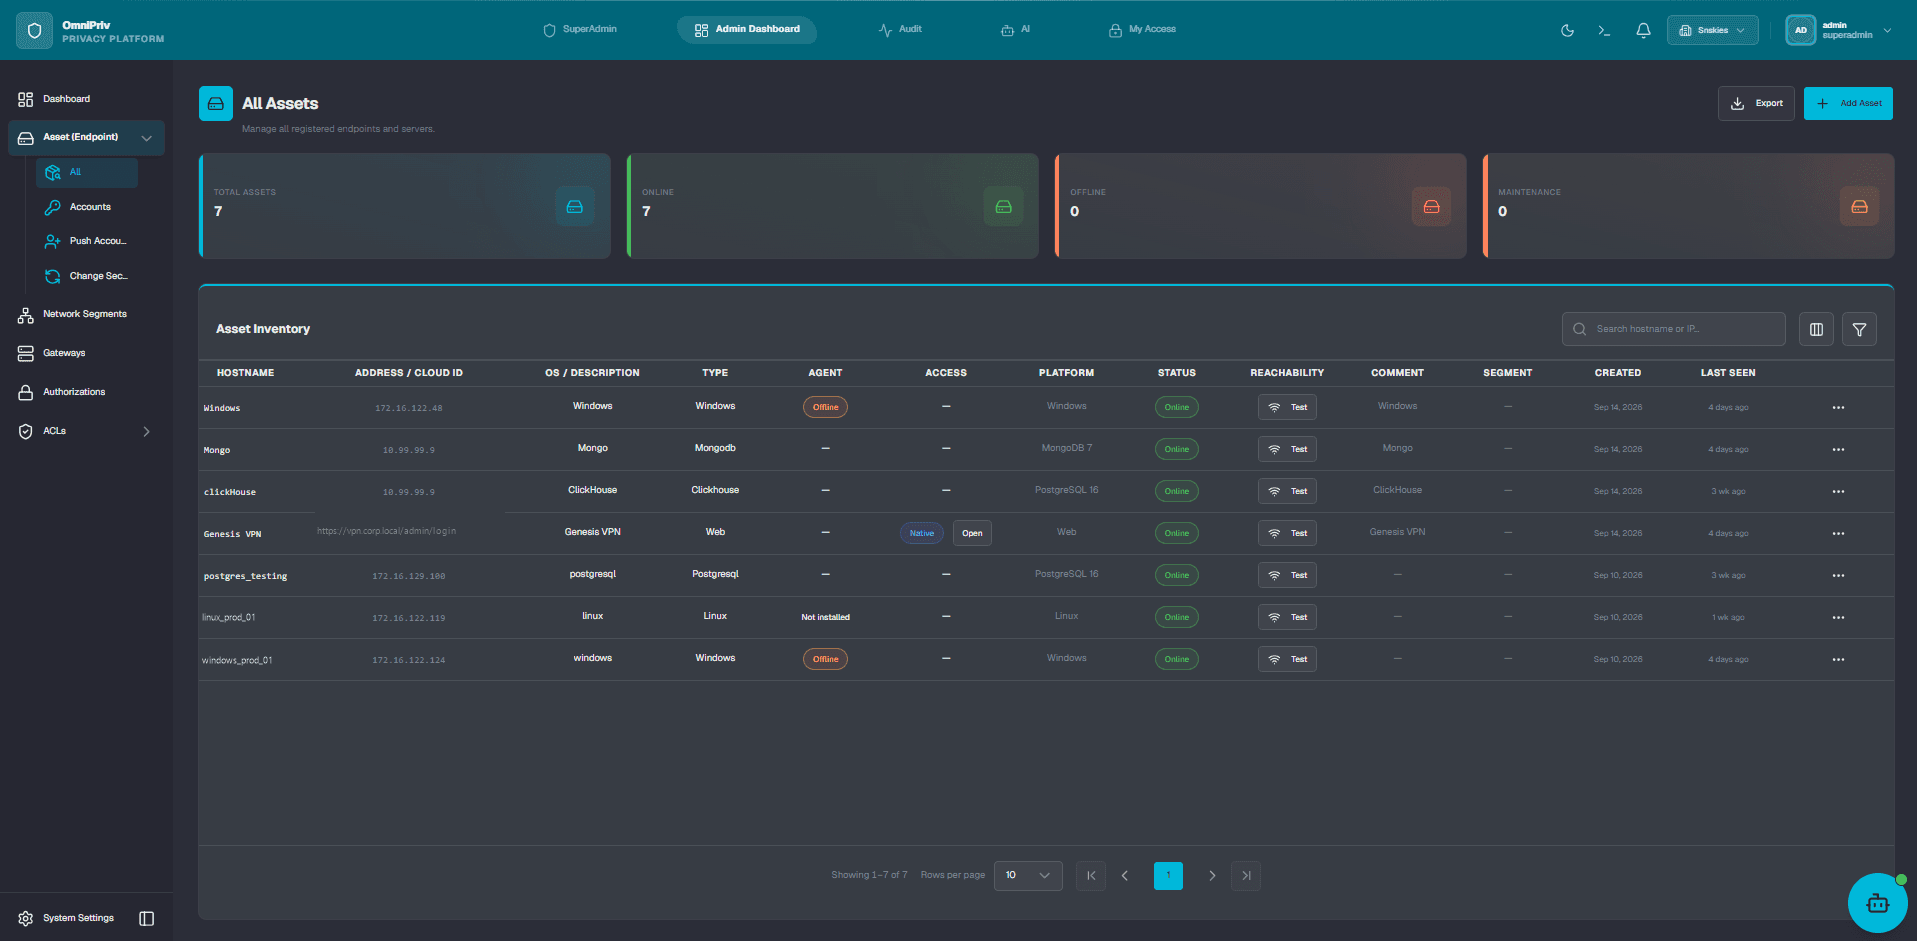Go to last page arrow
This screenshot has height=941, width=1917.
1246,876
